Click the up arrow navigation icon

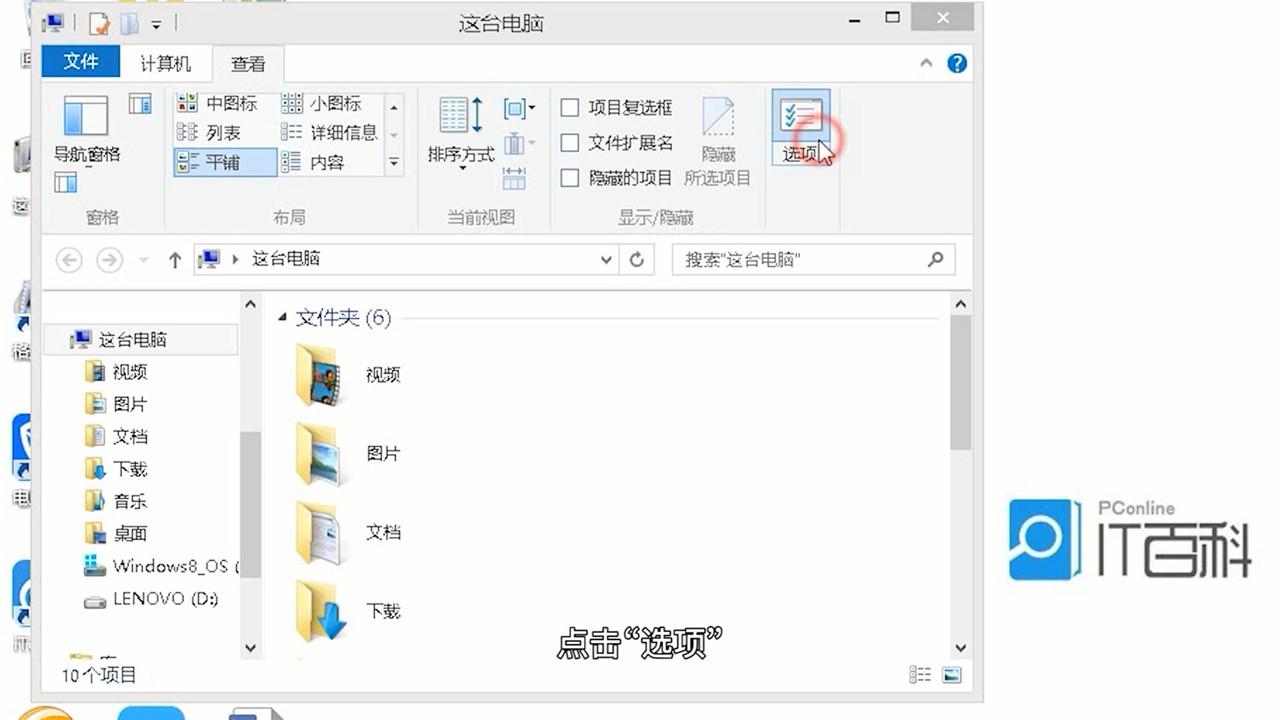(x=175, y=260)
